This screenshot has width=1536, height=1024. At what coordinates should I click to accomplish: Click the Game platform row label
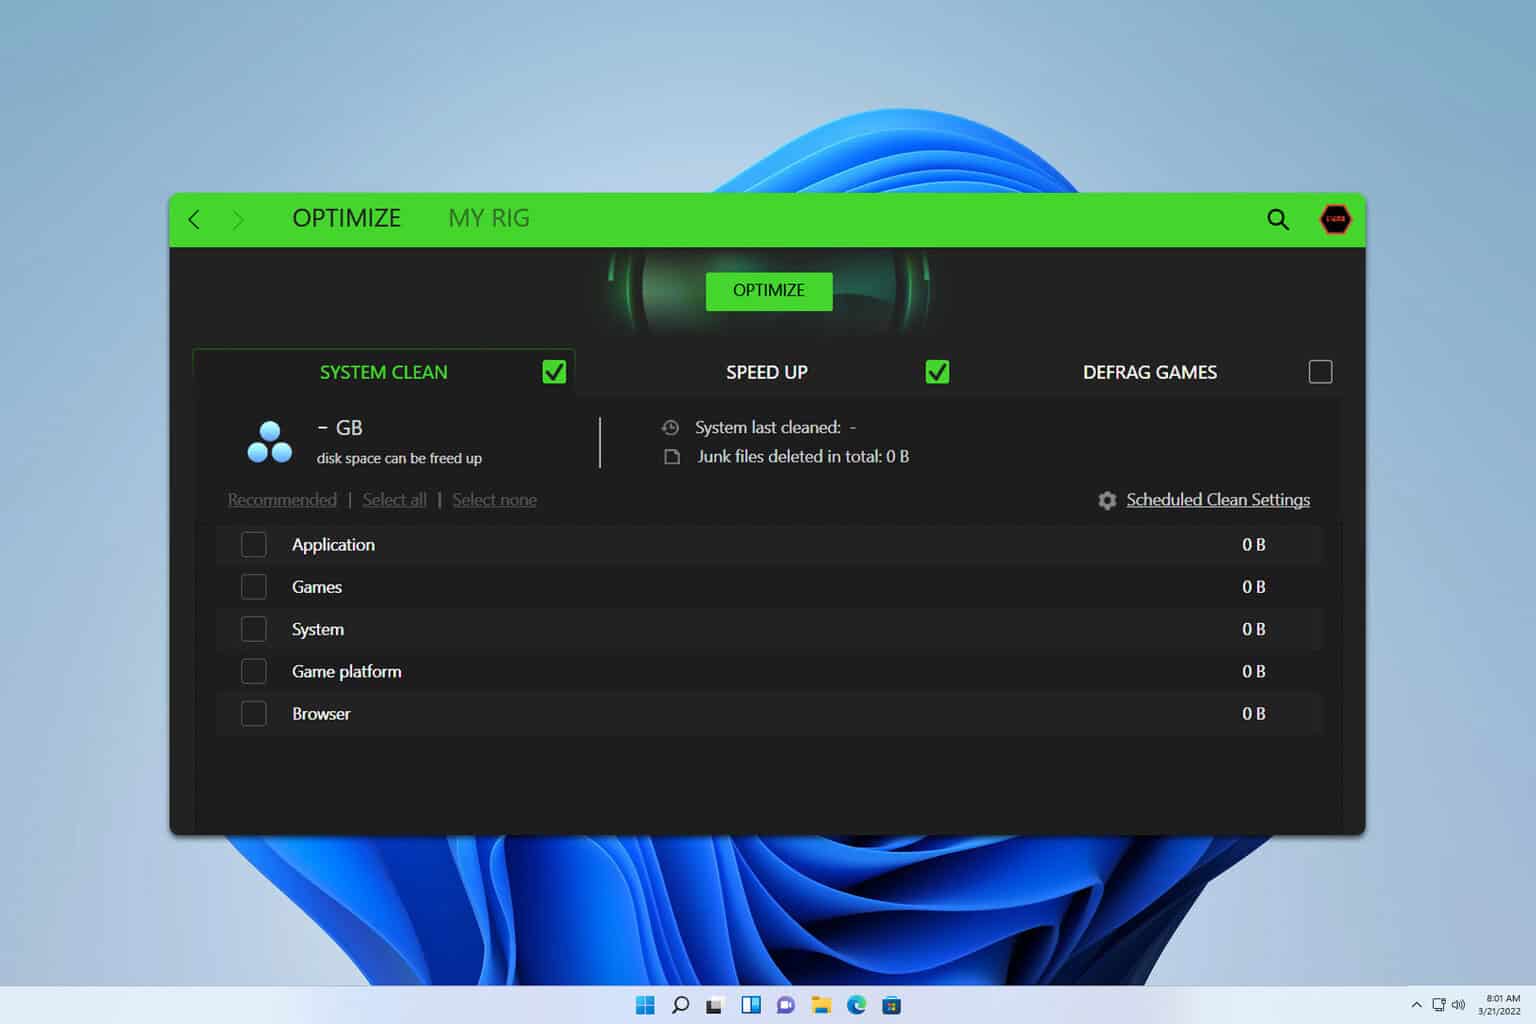[346, 671]
